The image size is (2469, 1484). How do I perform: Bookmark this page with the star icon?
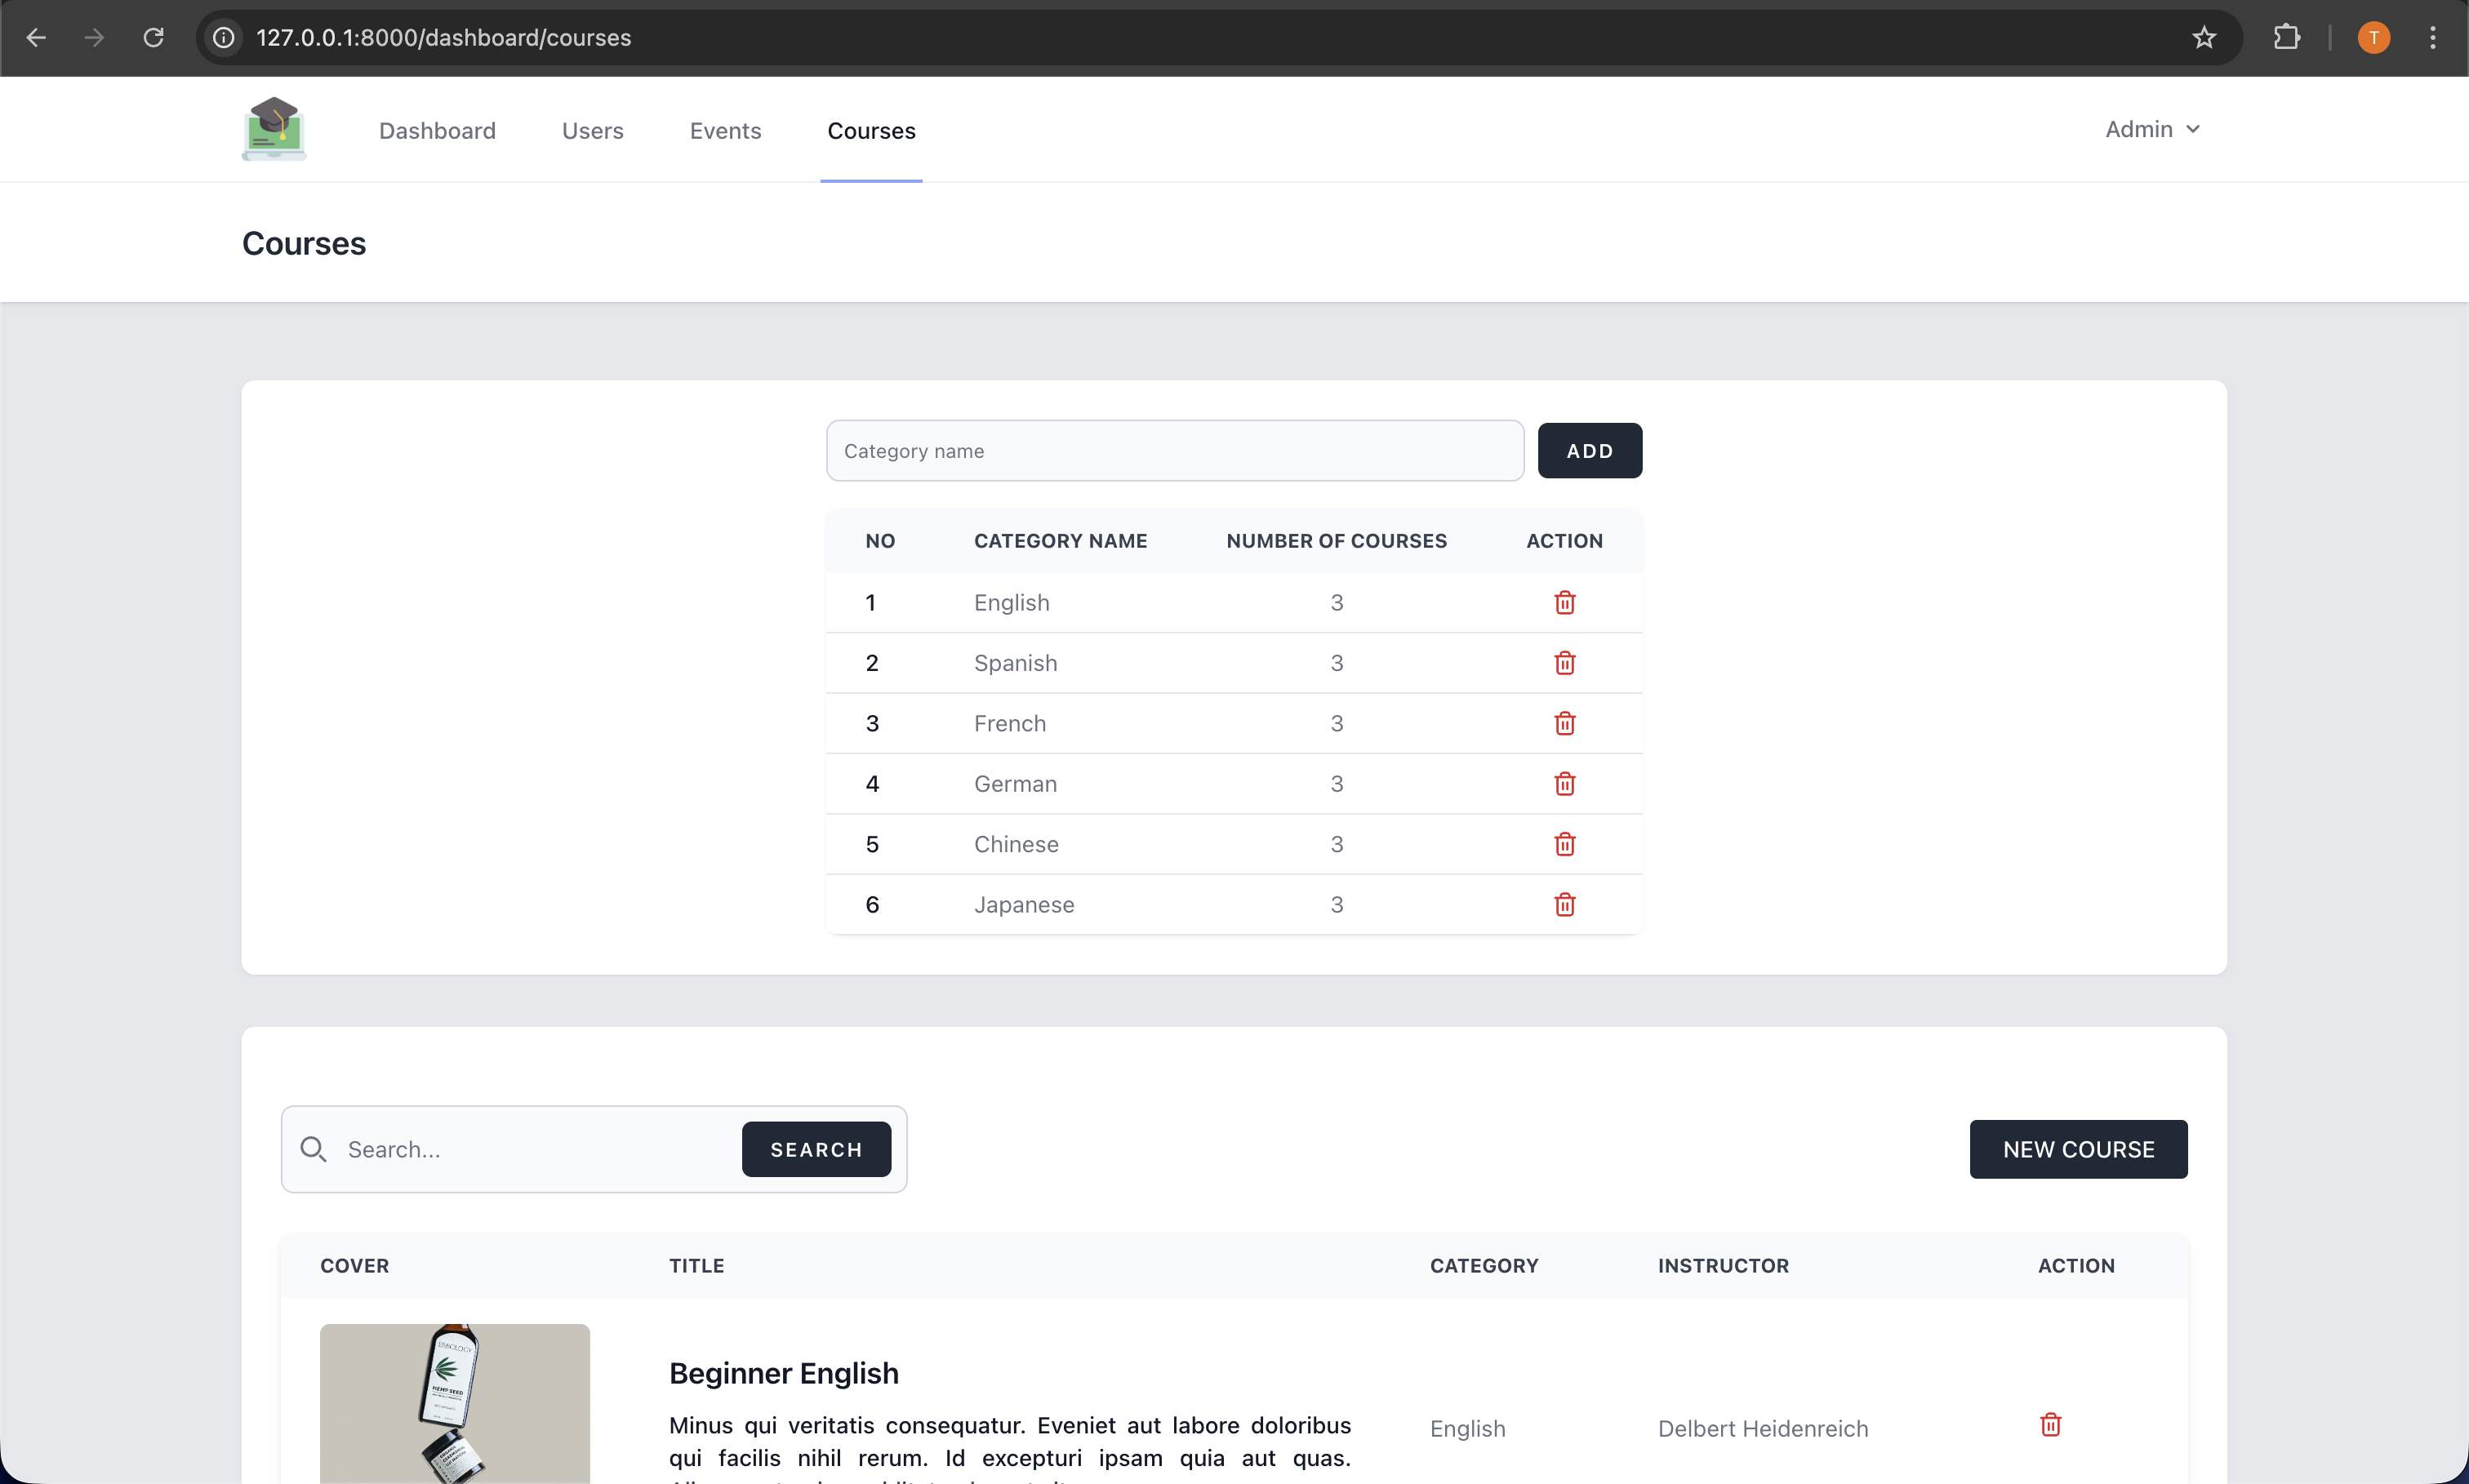pyautogui.click(x=2204, y=38)
